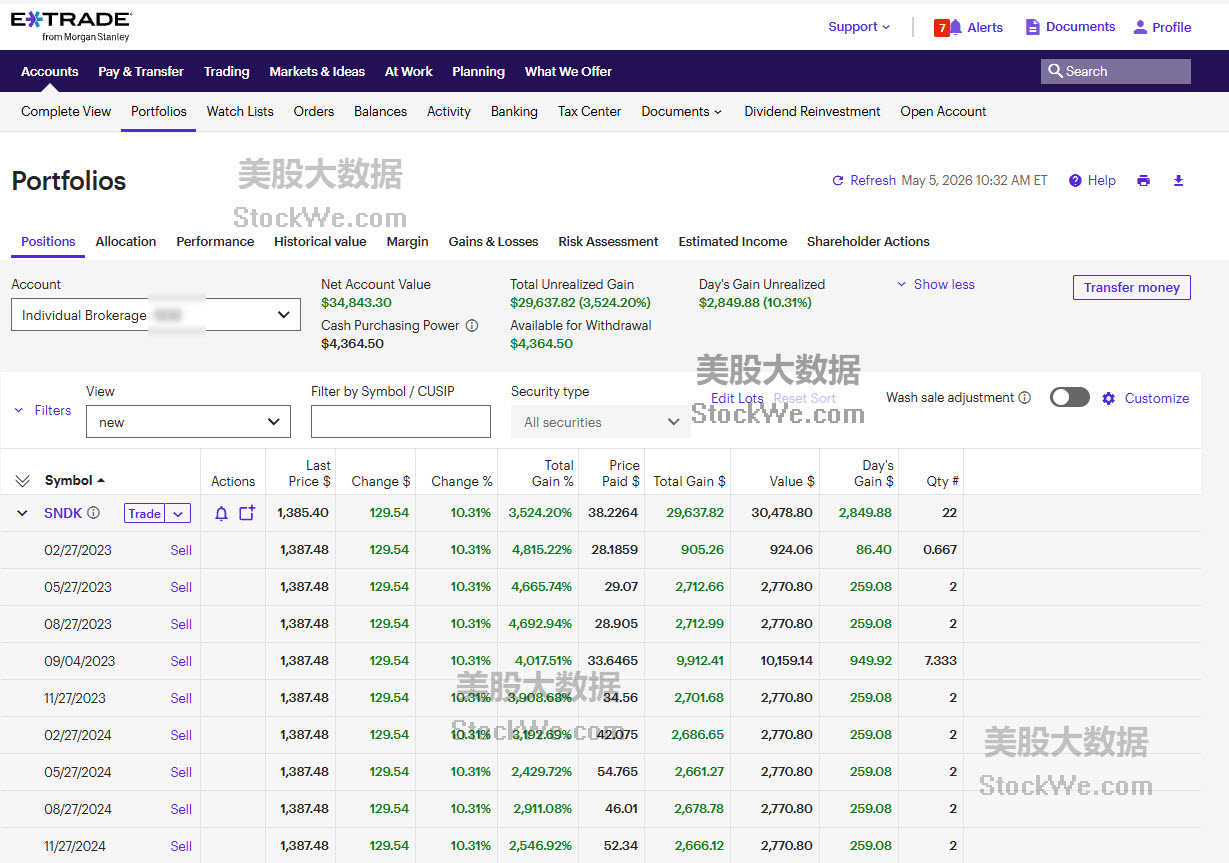1229x863 pixels.
Task: Click the SNDK Trade button
Action: click(144, 514)
